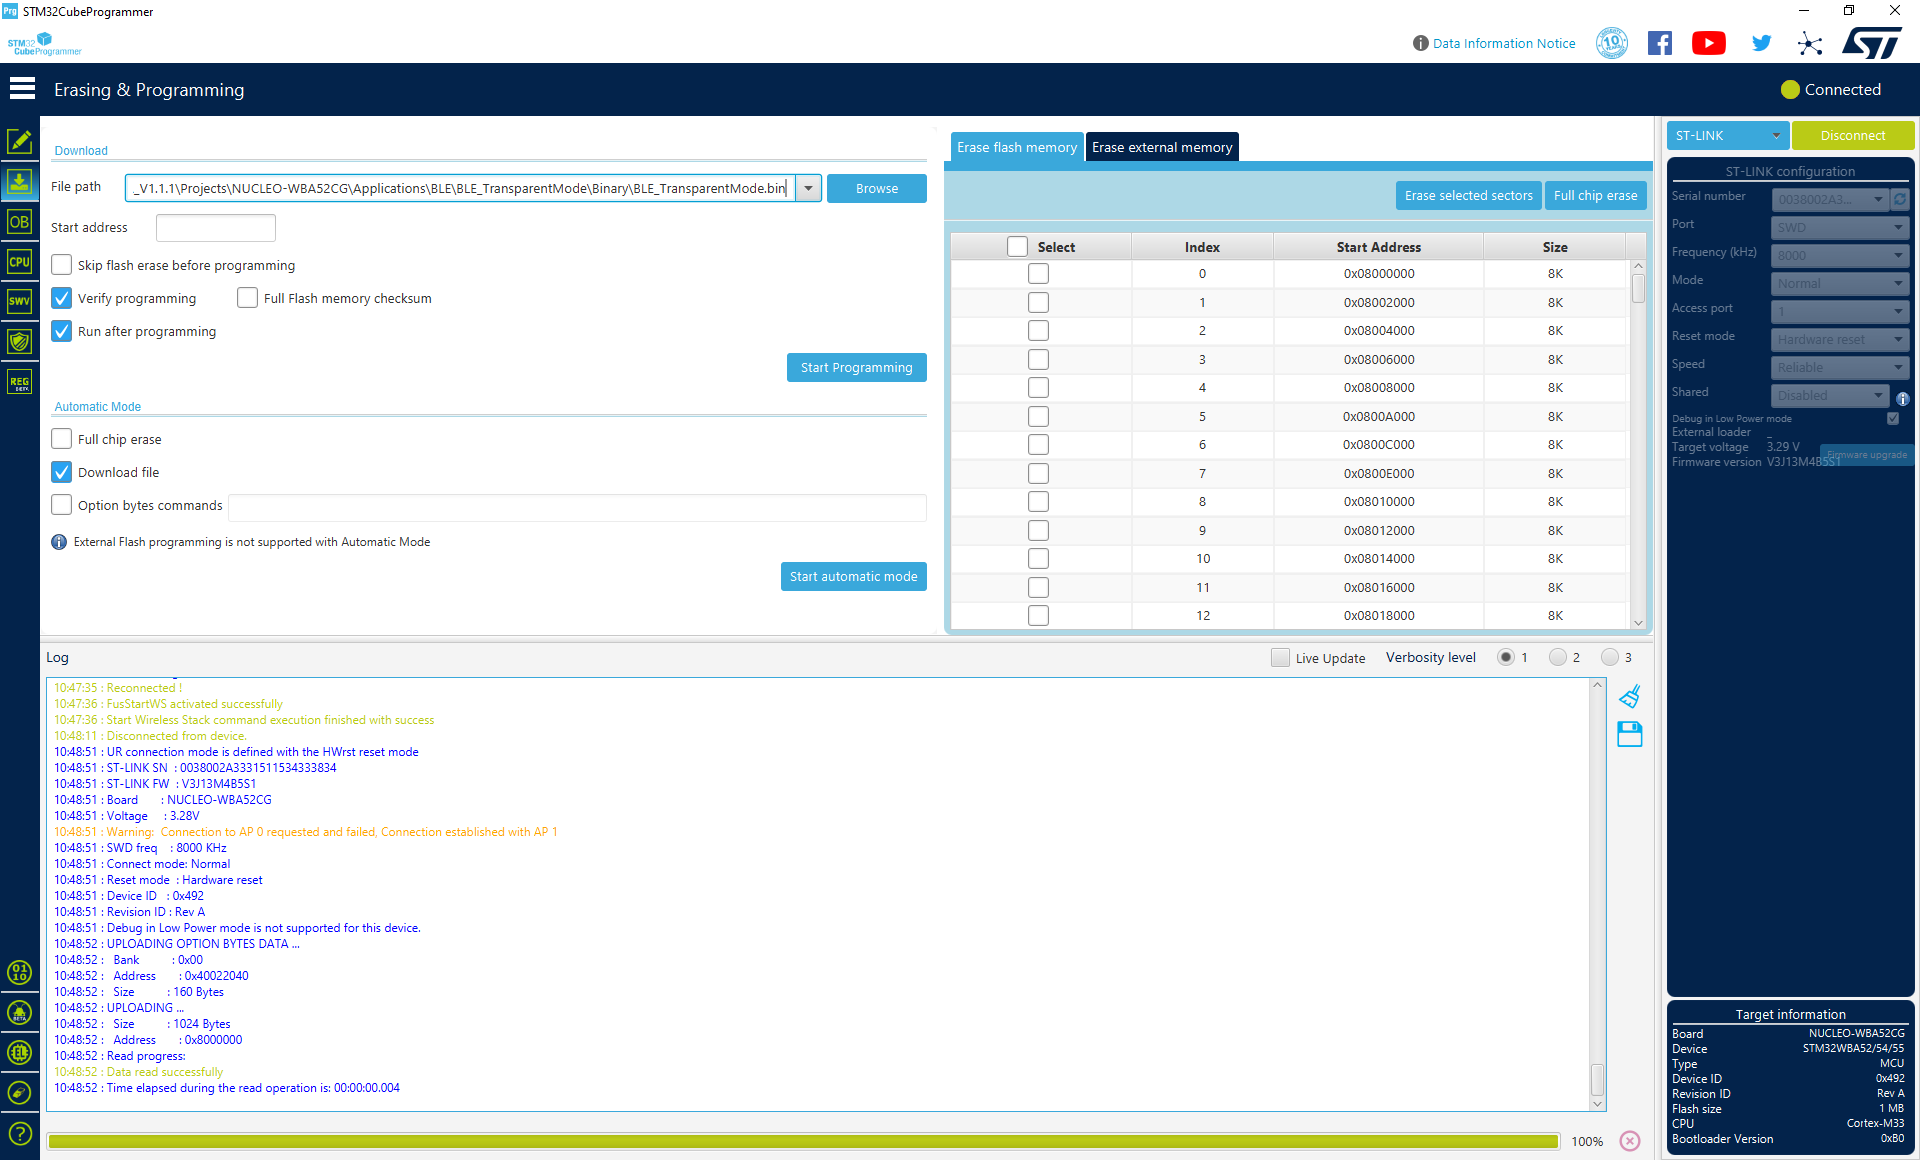Viewport: 1920px width, 1160px height.
Task: Select verbosity level 3 radio button
Action: [1609, 657]
